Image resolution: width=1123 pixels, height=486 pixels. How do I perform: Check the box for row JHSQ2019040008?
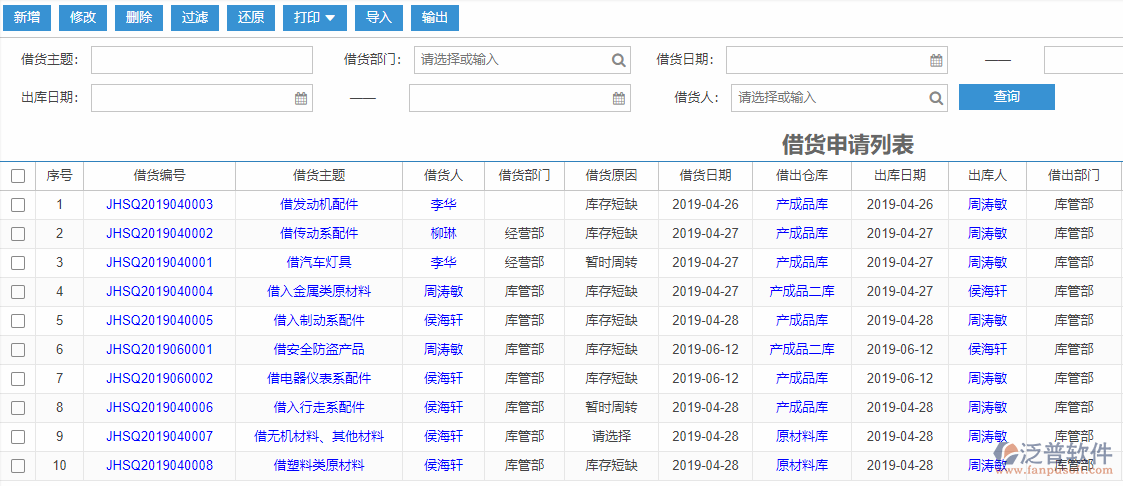[18, 466]
